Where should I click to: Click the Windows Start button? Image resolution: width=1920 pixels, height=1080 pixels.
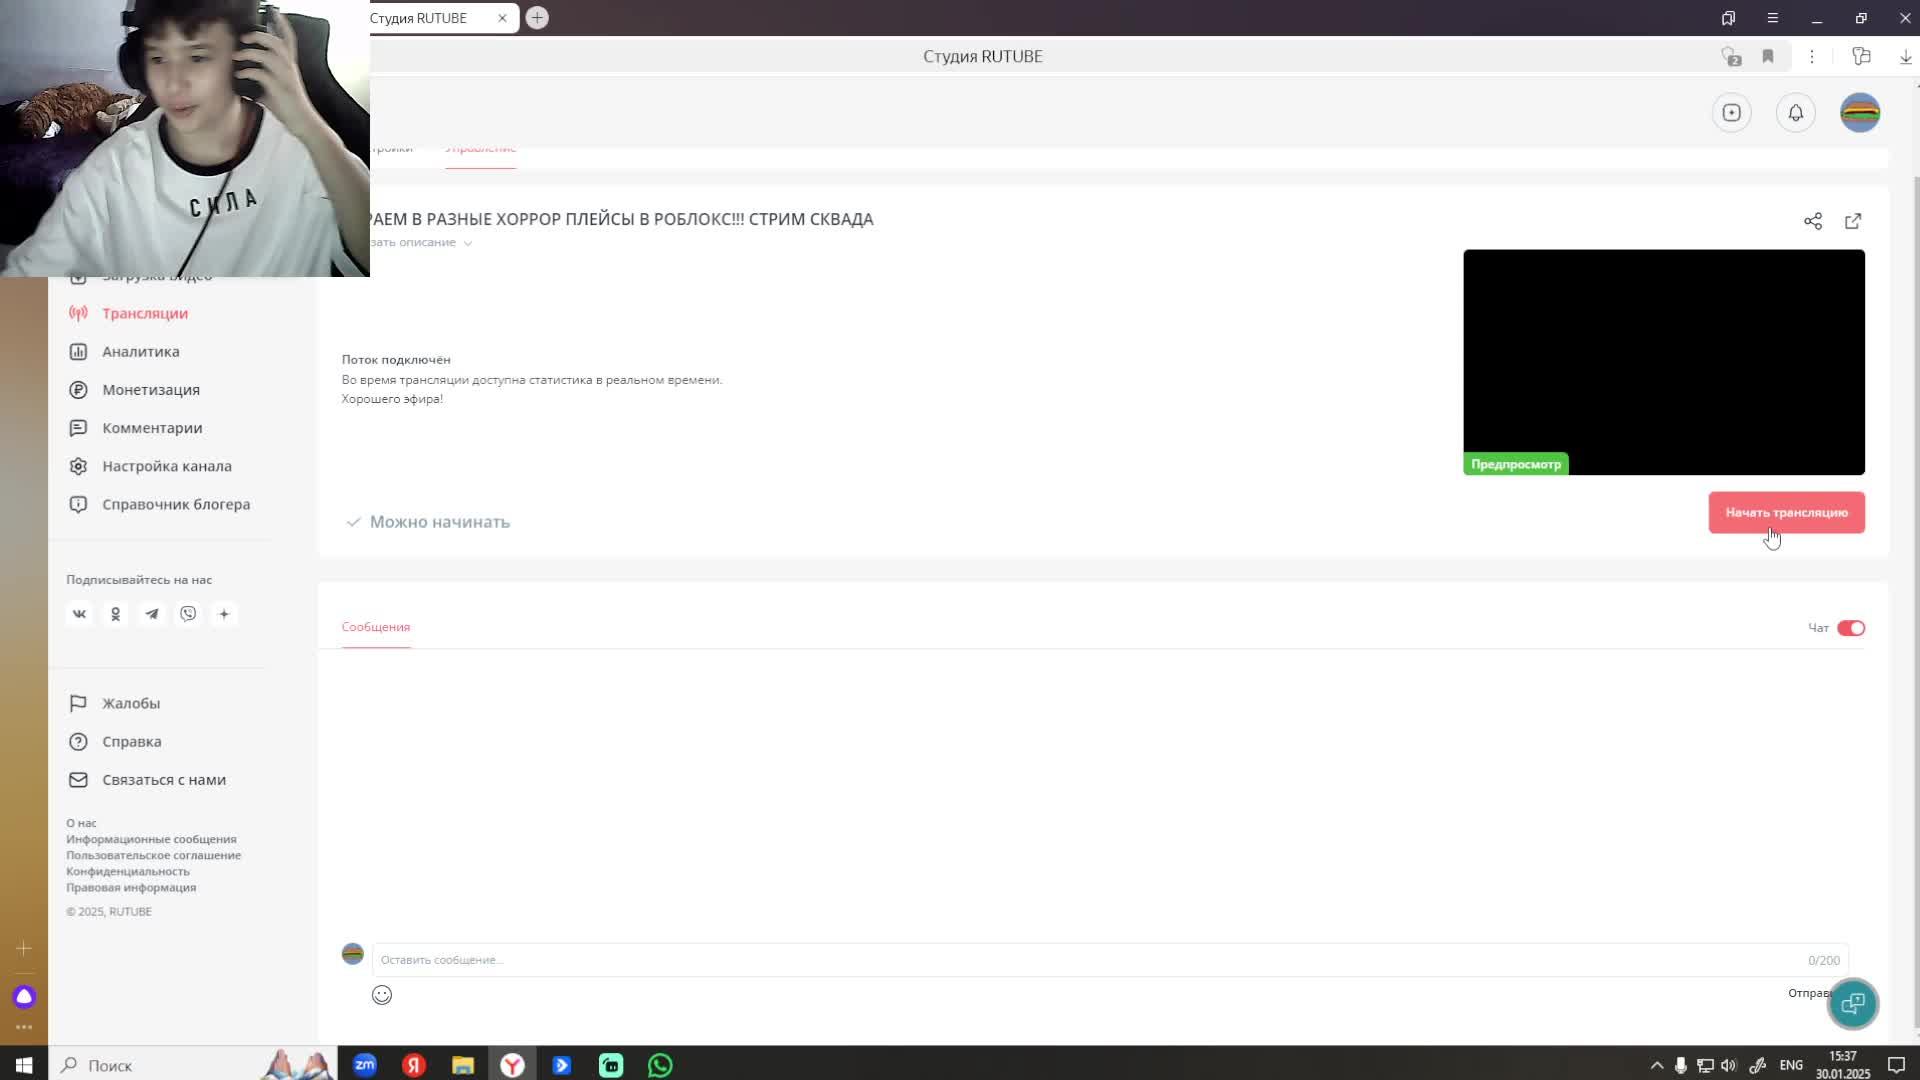tap(24, 1065)
